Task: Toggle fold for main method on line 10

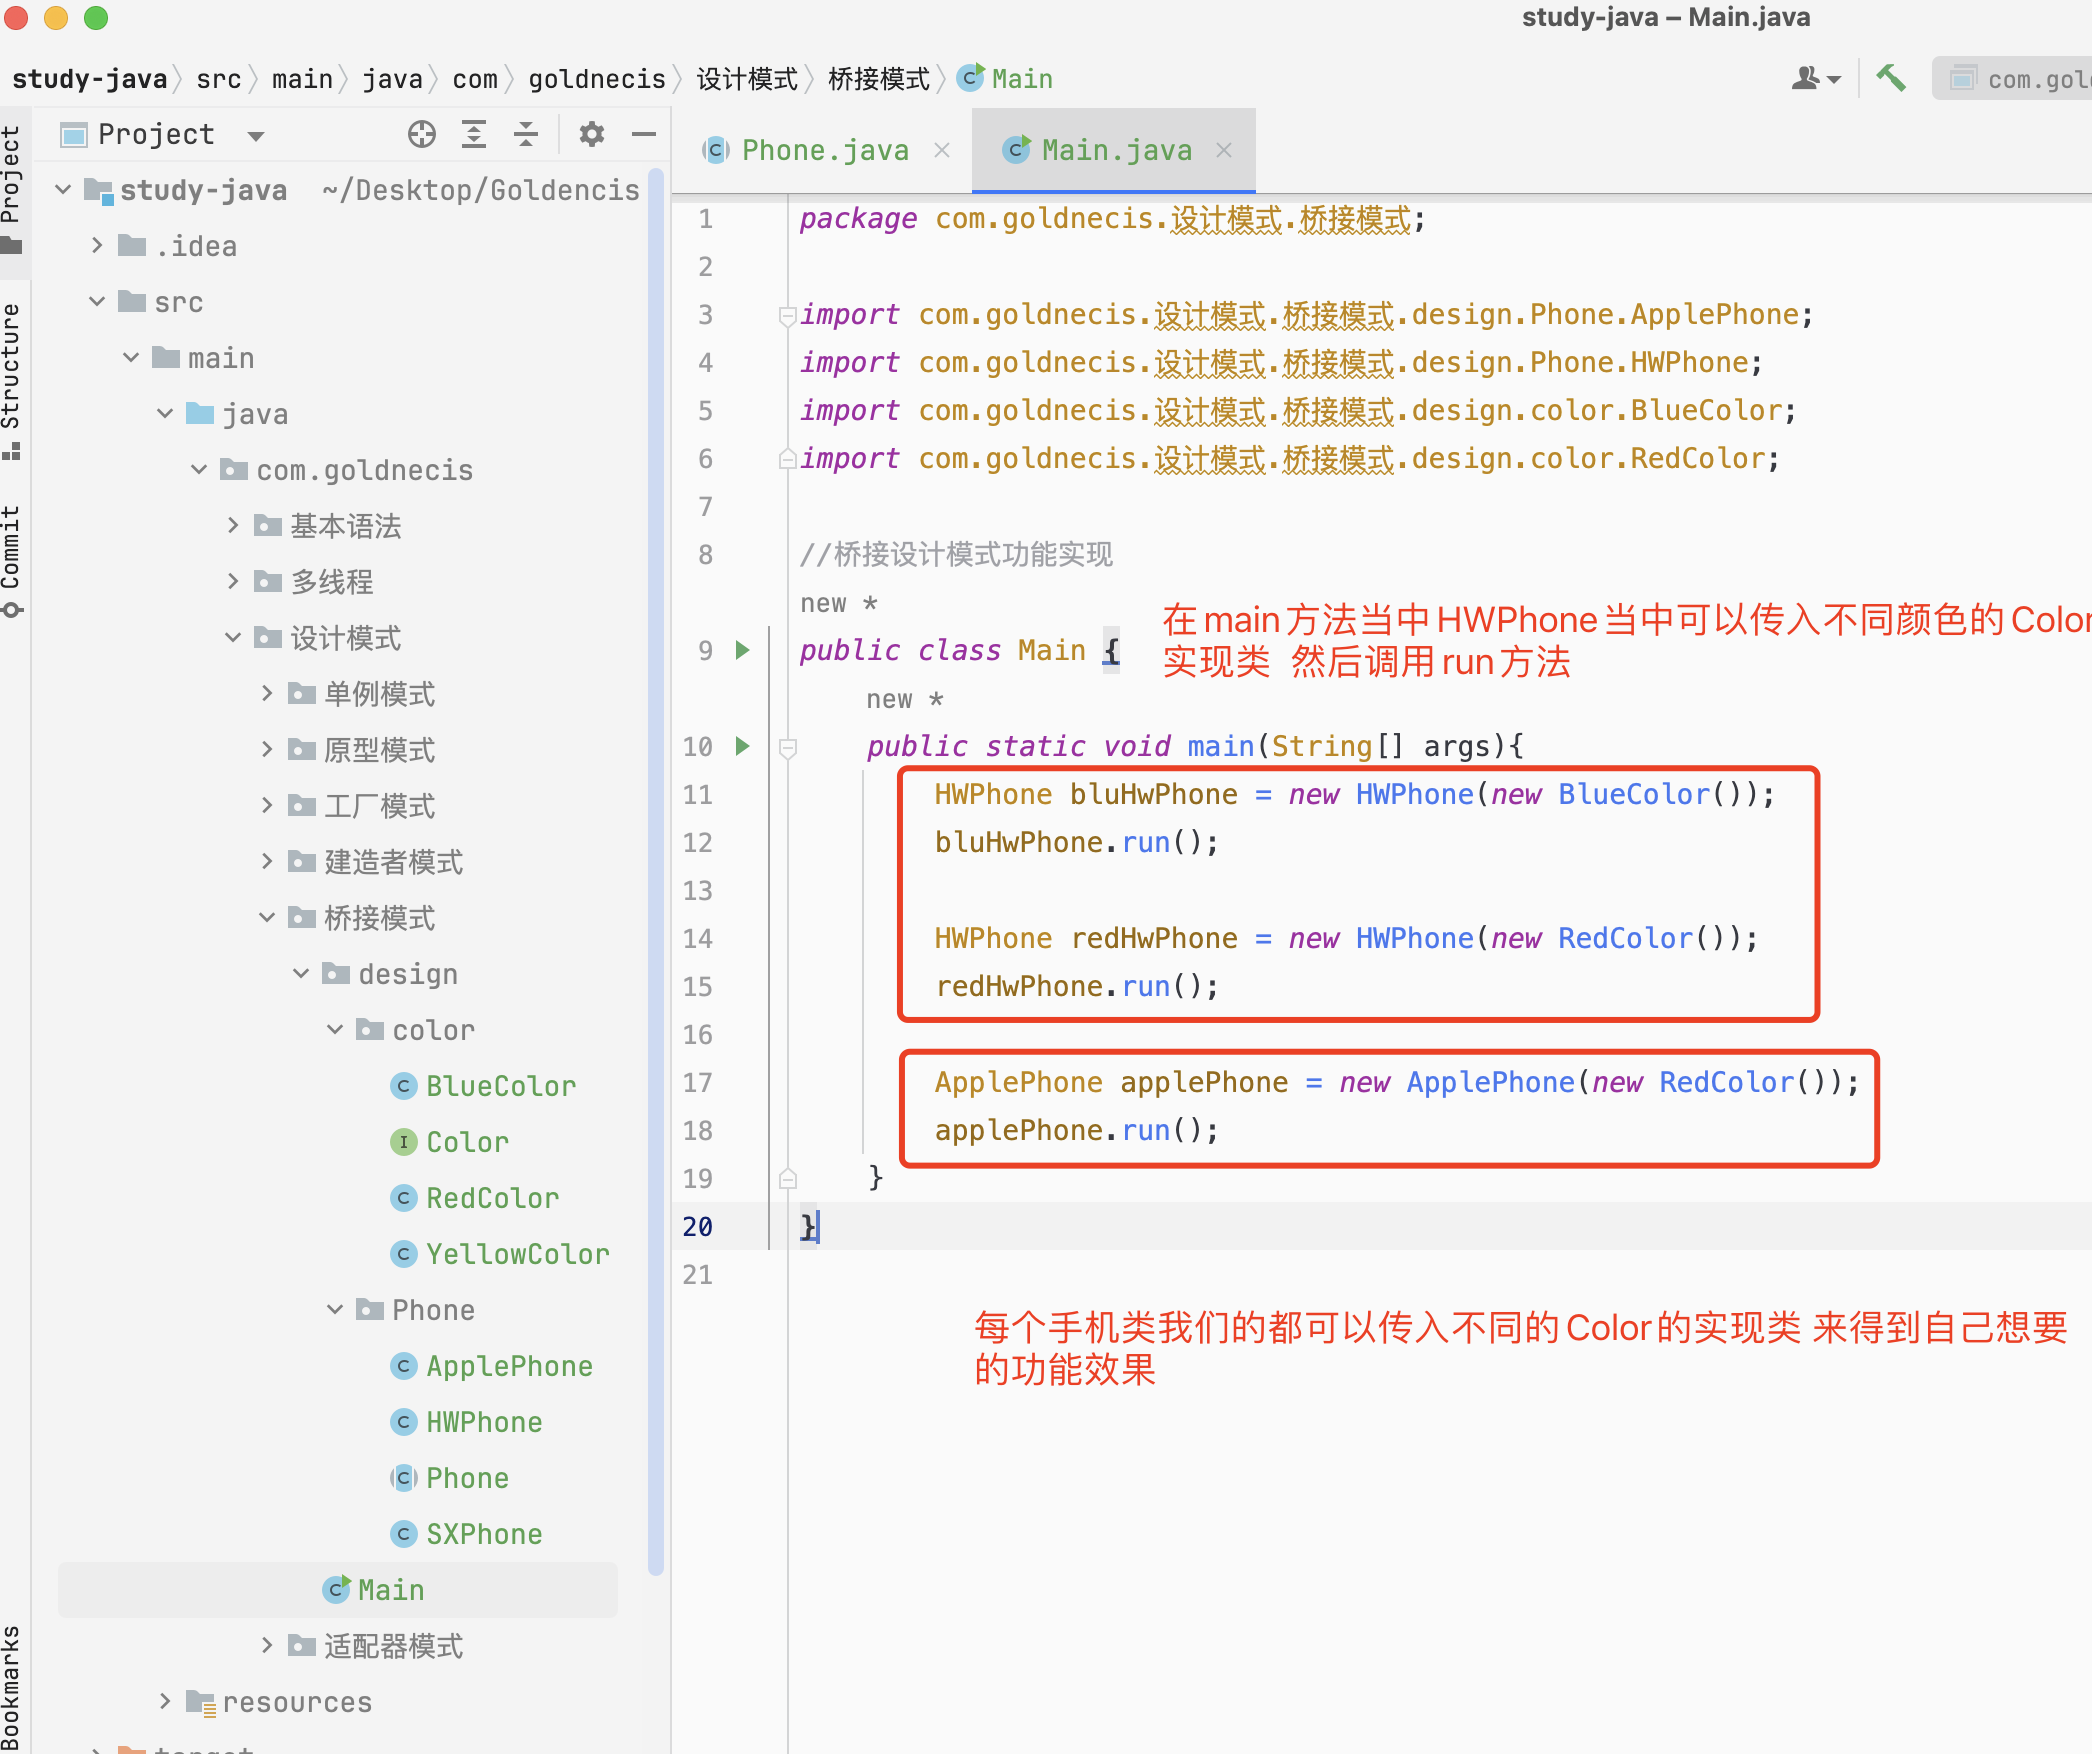Action: point(788,747)
